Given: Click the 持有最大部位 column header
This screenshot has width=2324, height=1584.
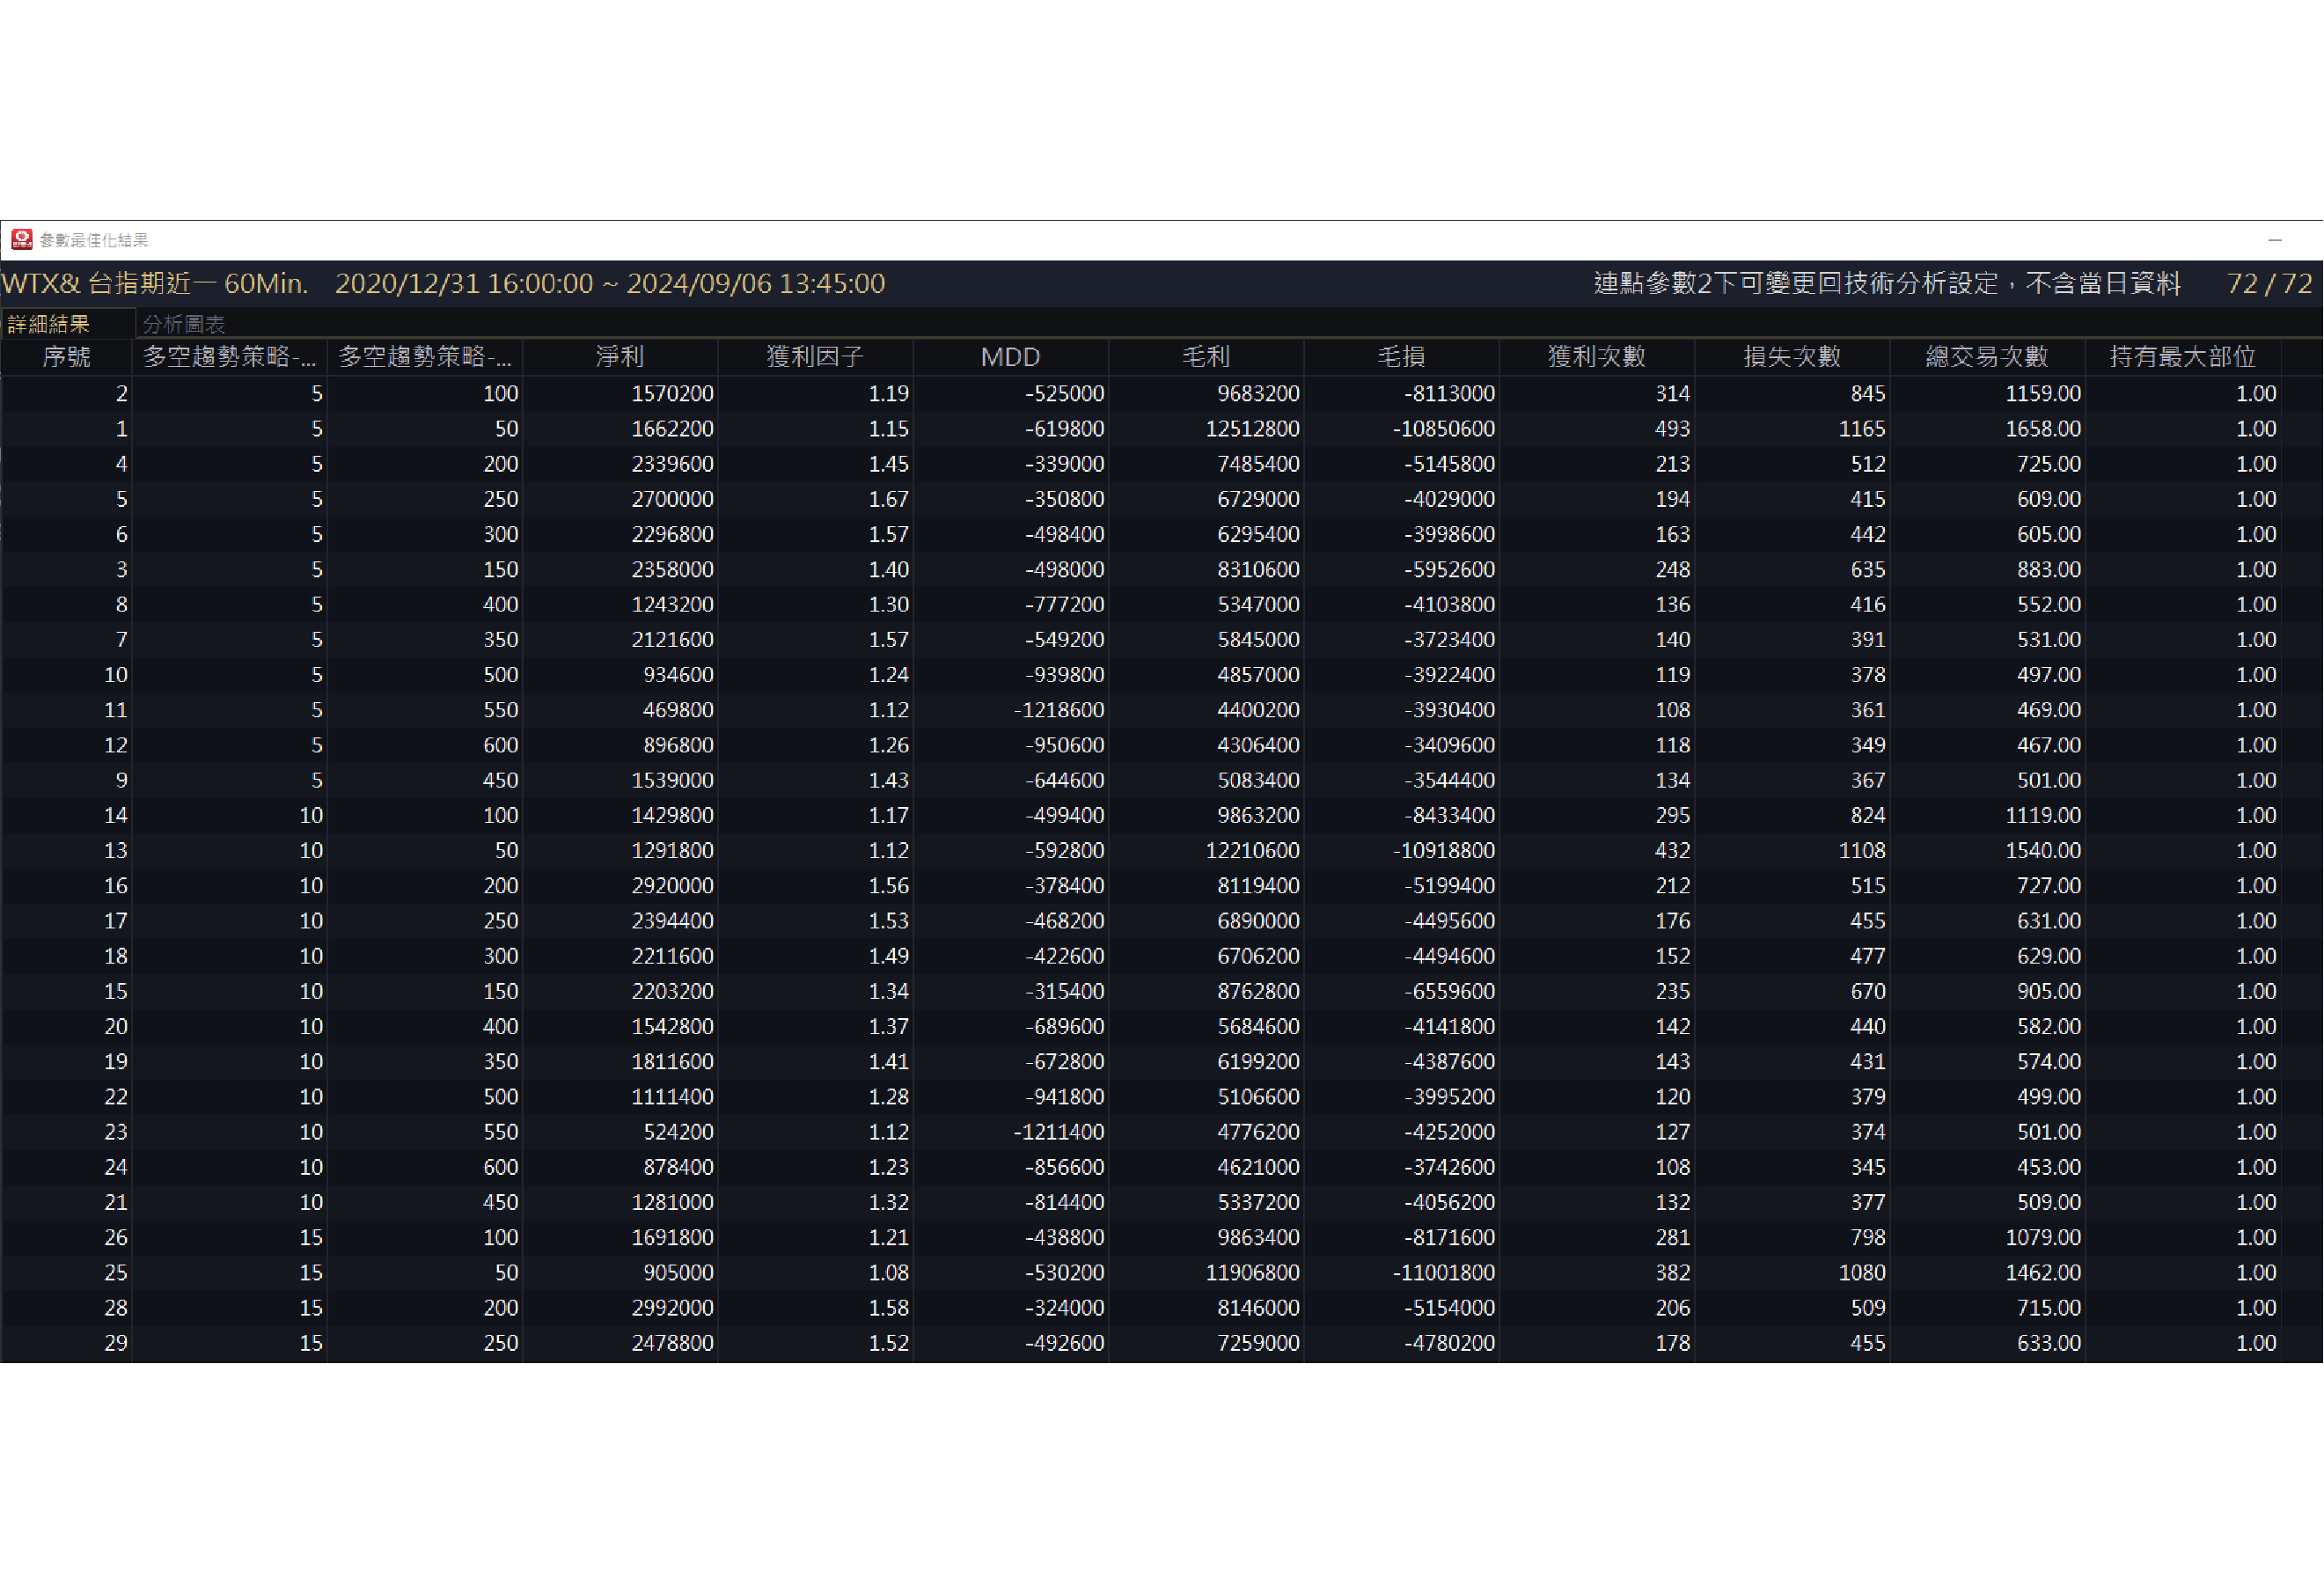Looking at the screenshot, I should click(2182, 357).
